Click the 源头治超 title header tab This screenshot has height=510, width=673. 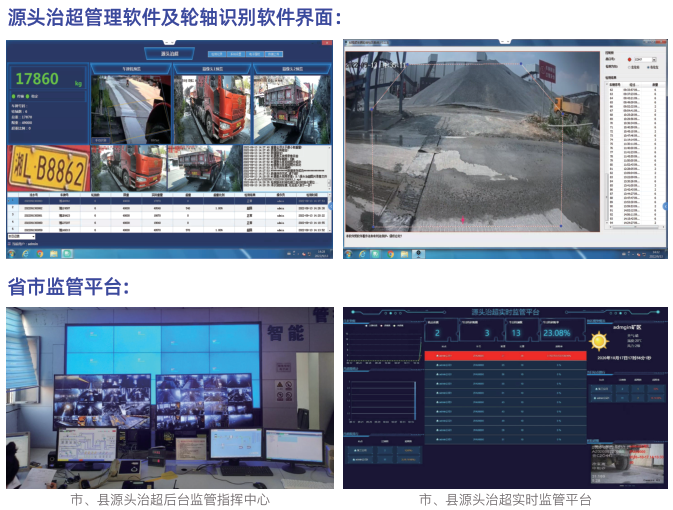point(170,54)
